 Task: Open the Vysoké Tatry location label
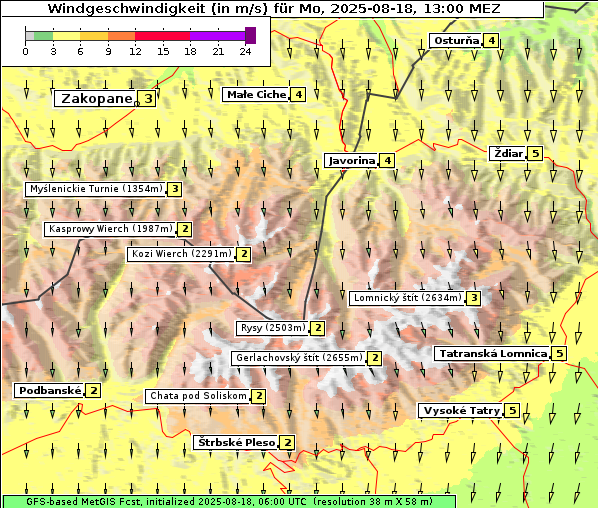pyautogui.click(x=461, y=411)
